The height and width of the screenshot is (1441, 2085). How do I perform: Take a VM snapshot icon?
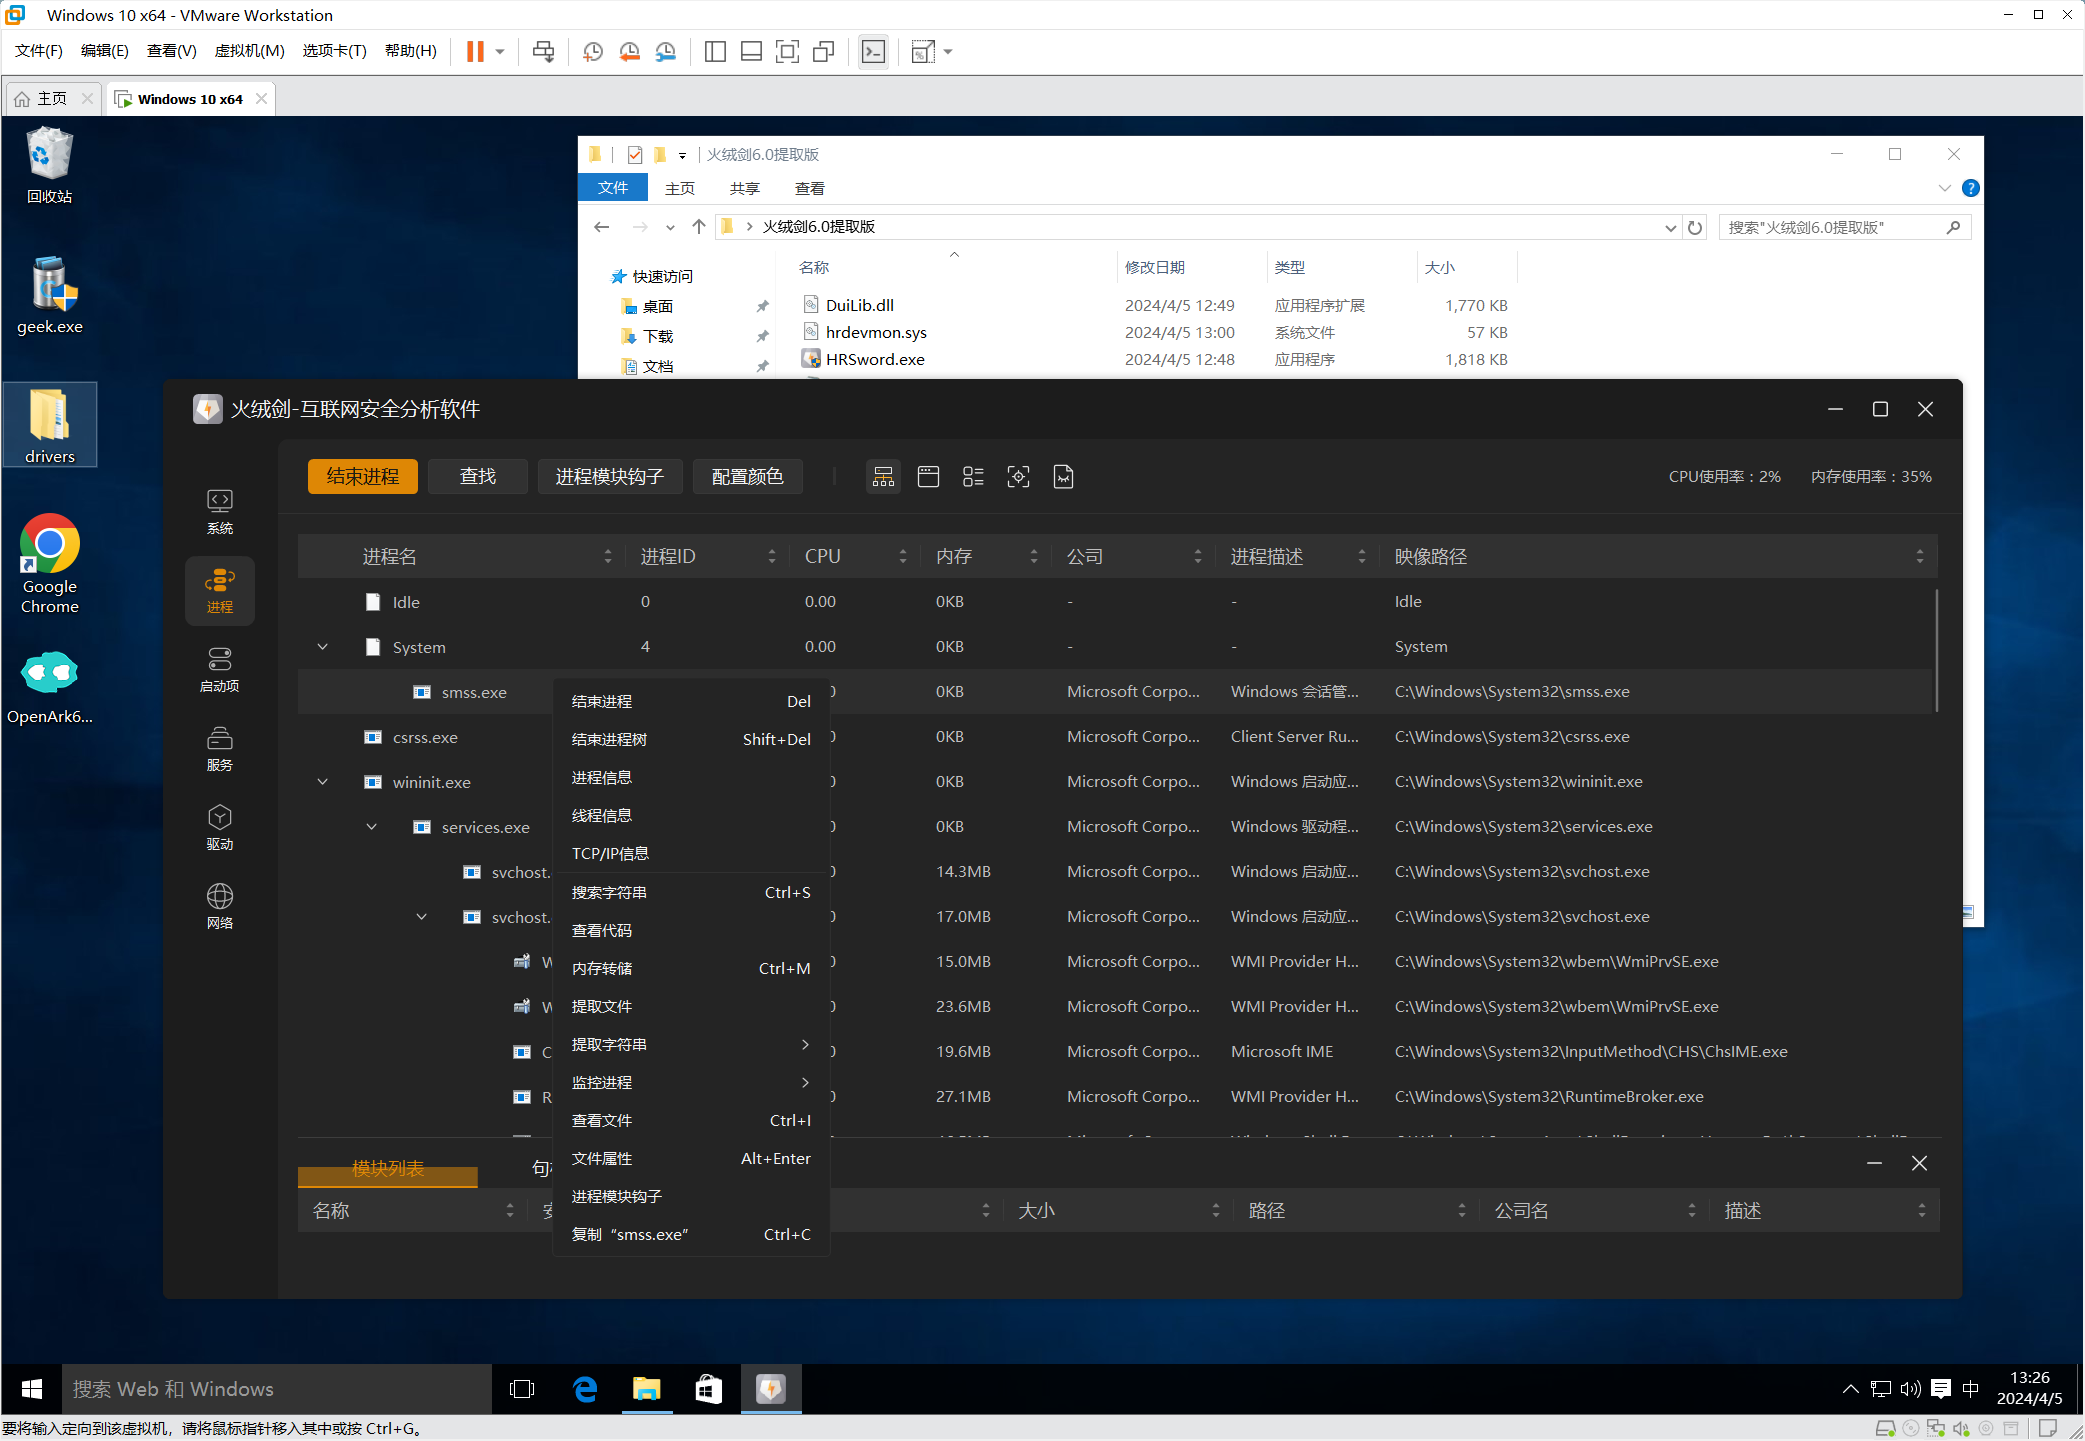point(593,52)
